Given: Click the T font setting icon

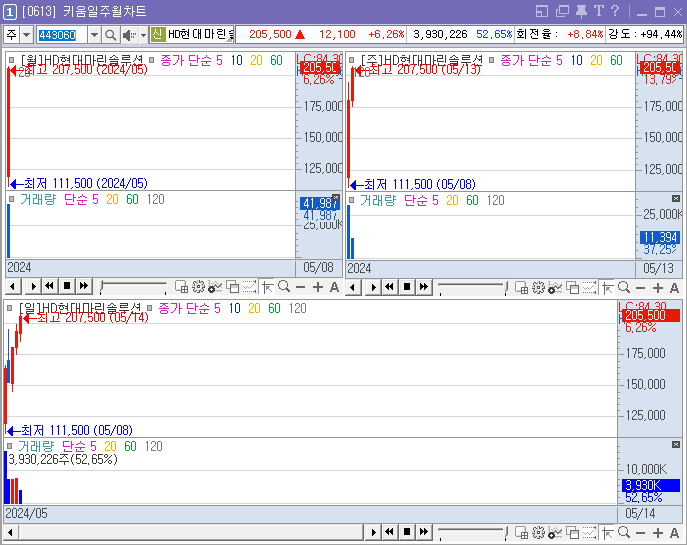Looking at the screenshot, I should [x=599, y=11].
